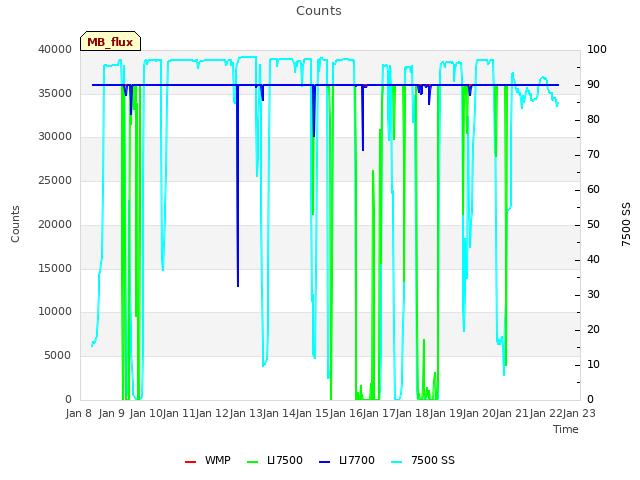The width and height of the screenshot is (640, 480).
Task: Click the 20000 left axis tick label
Action: (55, 224)
